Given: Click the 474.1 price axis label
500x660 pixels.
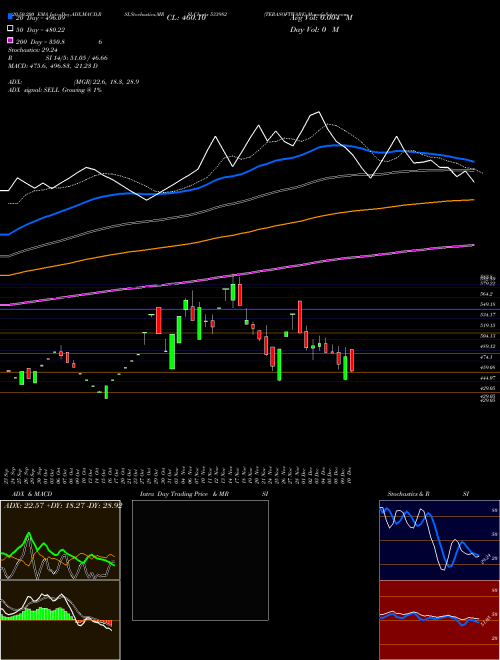Looking at the screenshot, I should 487,357.
